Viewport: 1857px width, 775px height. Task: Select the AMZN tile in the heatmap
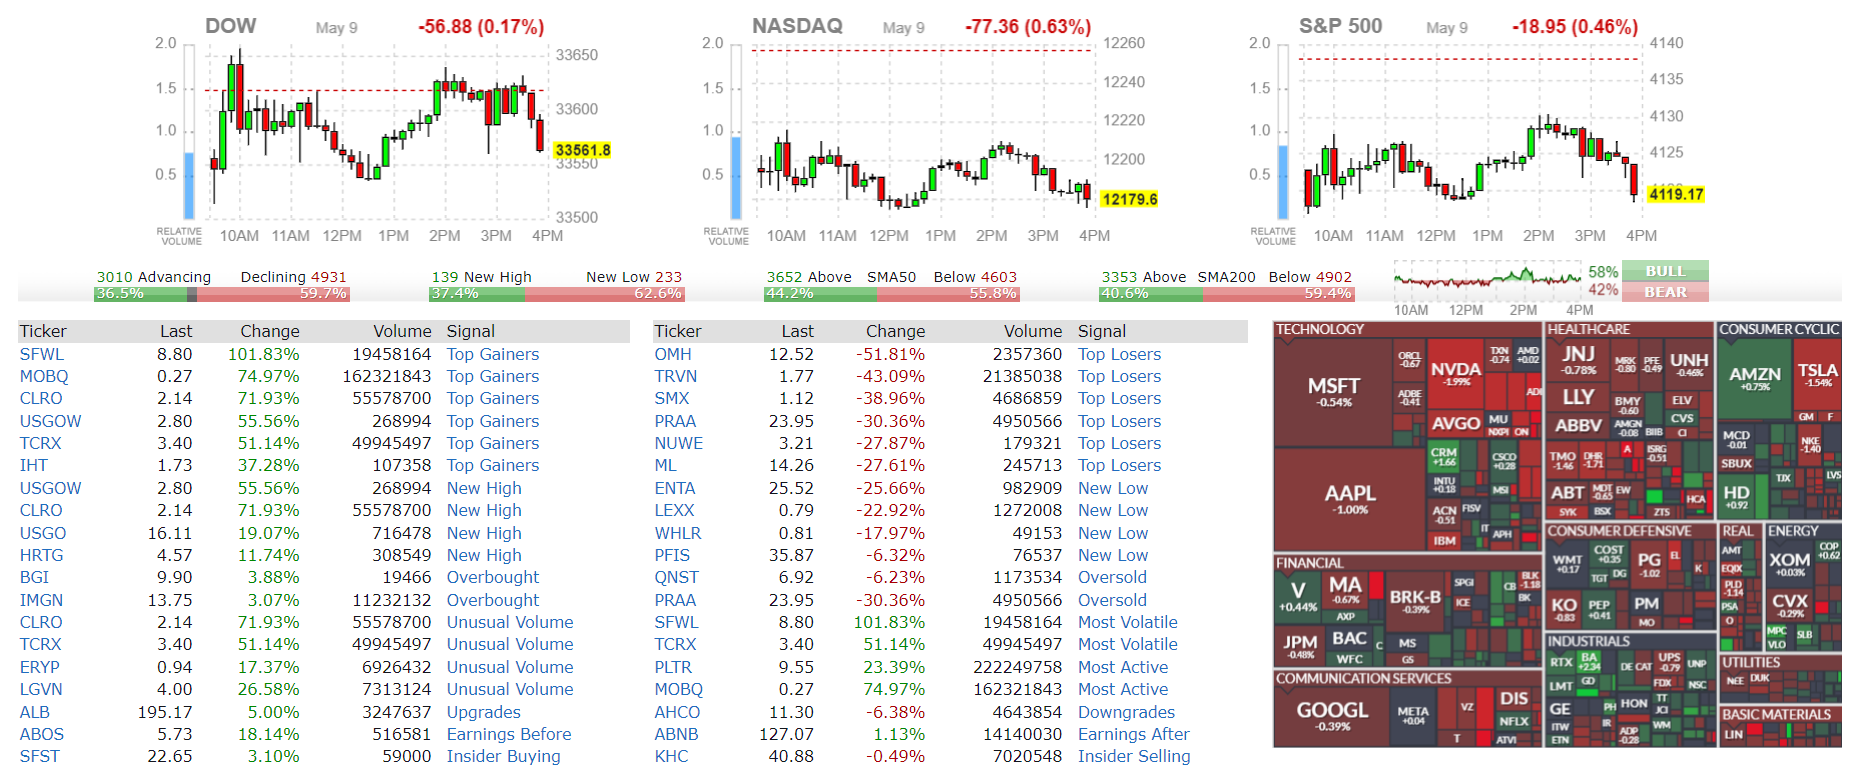(x=1755, y=378)
